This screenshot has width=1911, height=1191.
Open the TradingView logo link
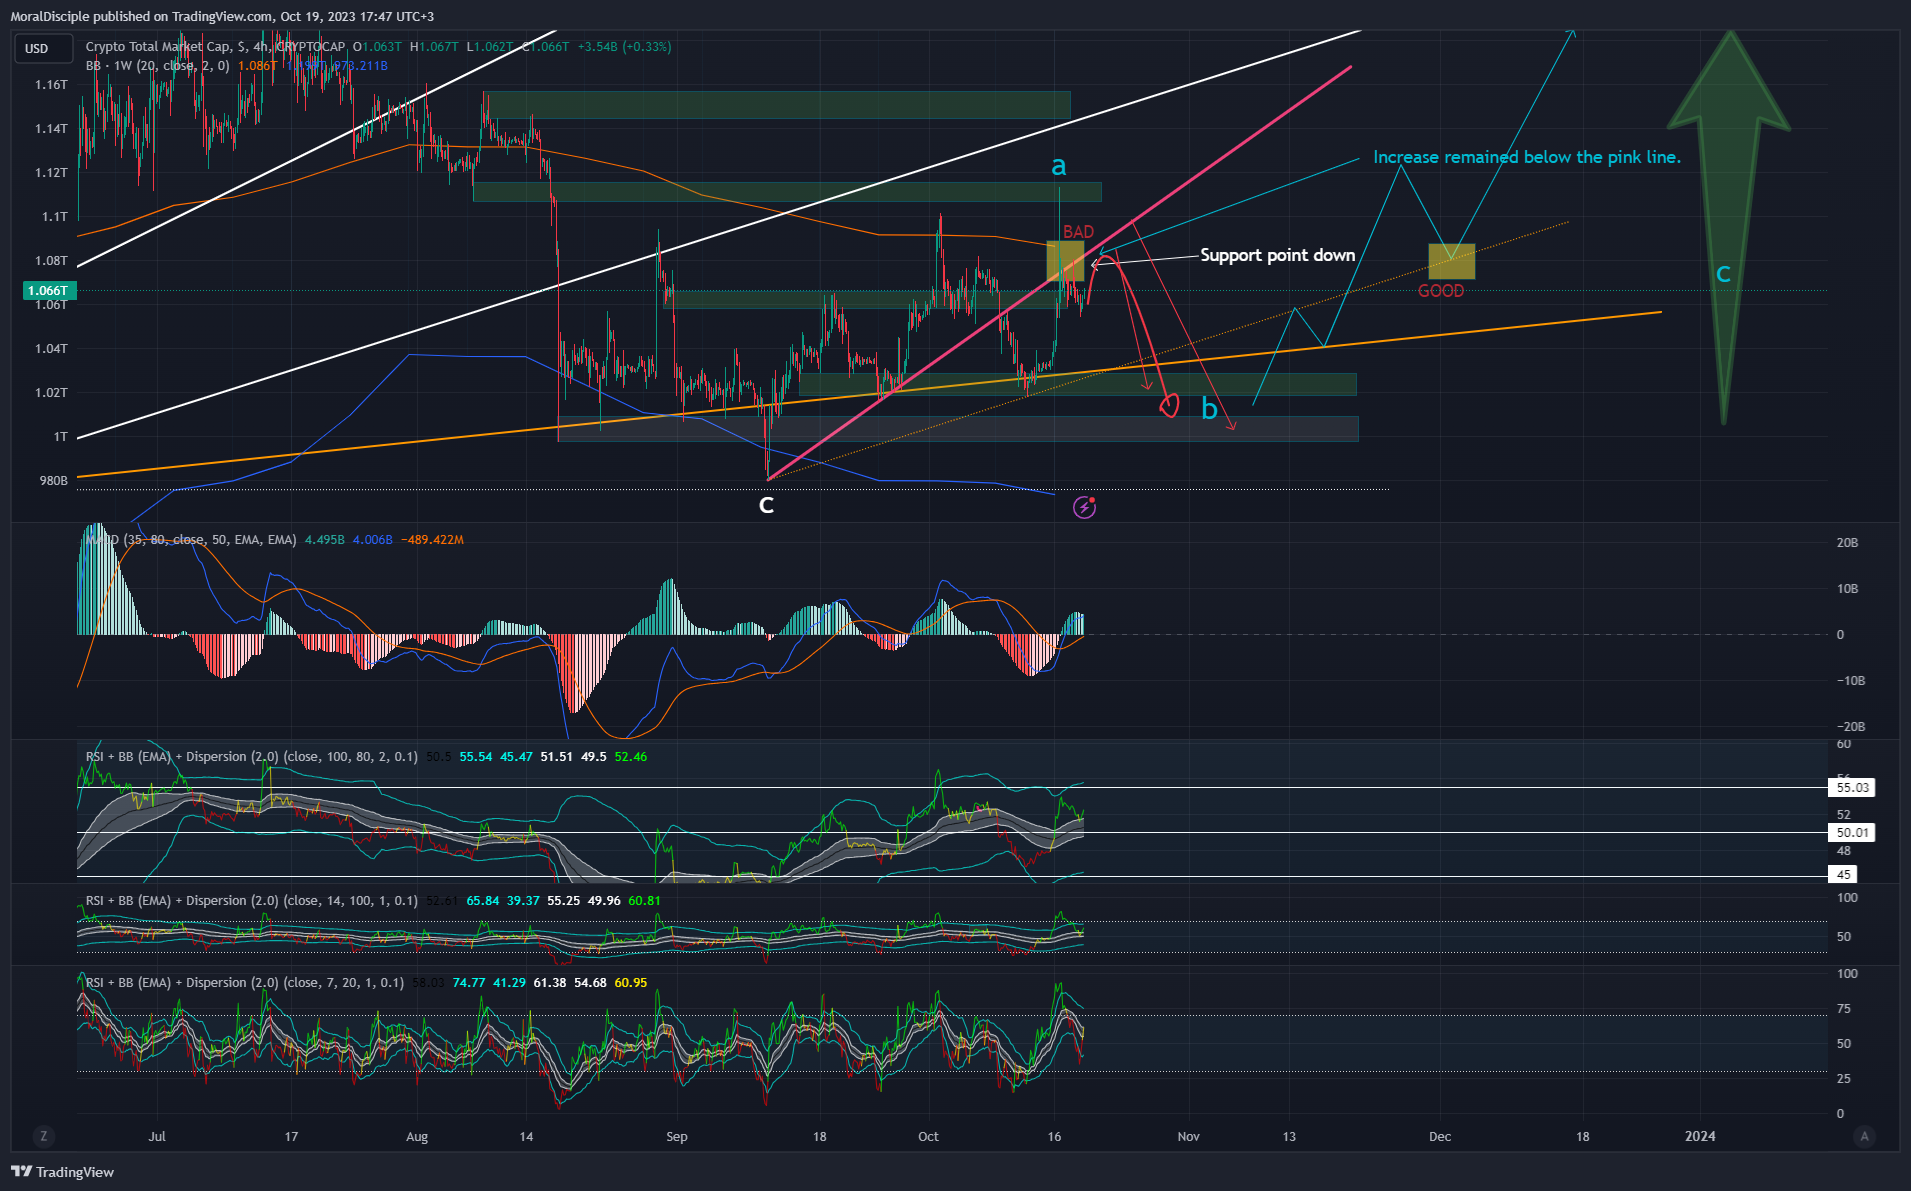coord(63,1172)
